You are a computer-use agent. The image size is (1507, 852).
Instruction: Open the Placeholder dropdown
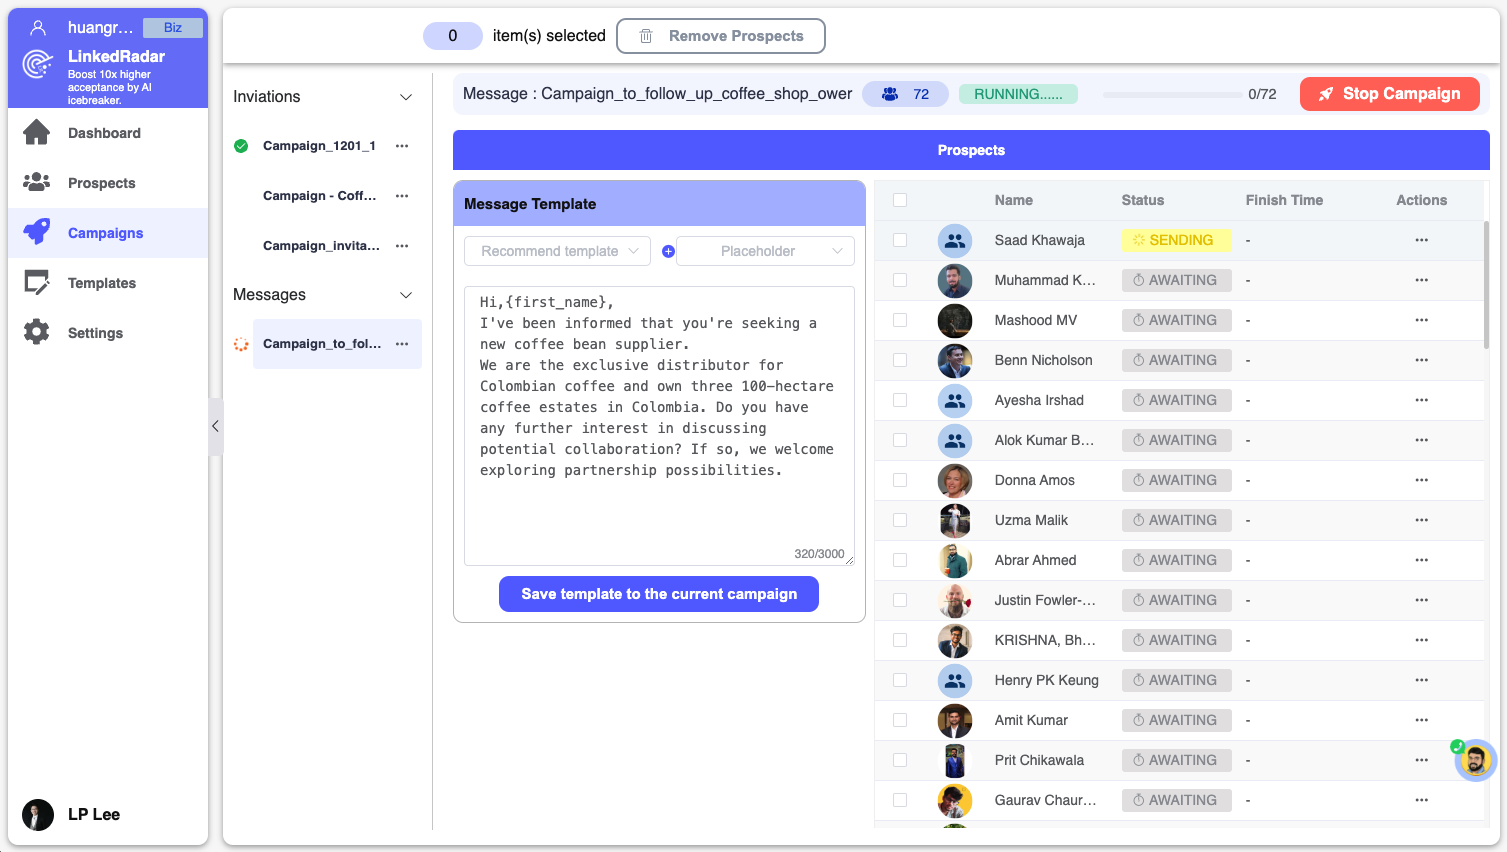tap(766, 251)
